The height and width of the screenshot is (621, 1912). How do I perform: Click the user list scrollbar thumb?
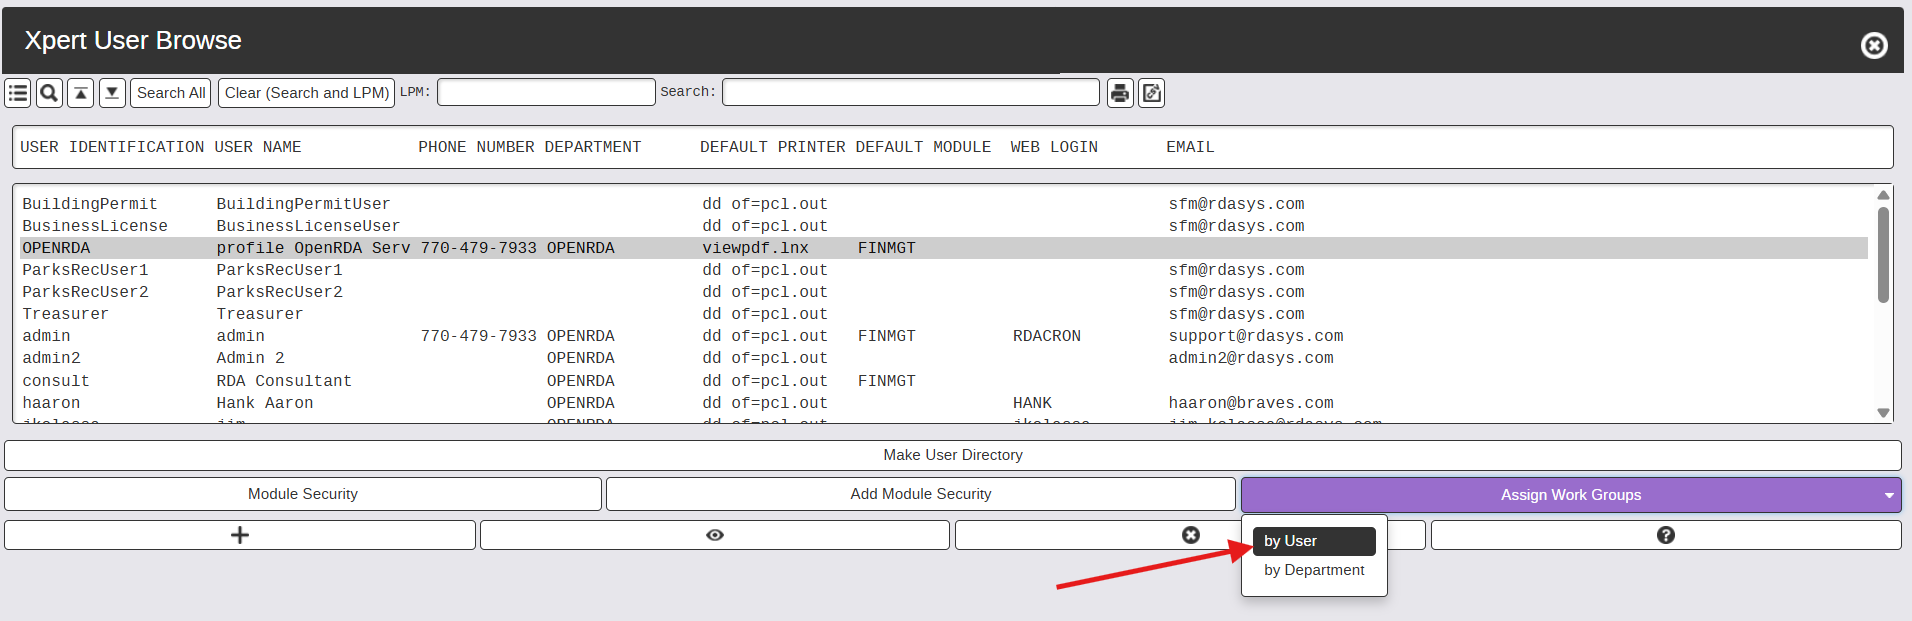[1883, 254]
